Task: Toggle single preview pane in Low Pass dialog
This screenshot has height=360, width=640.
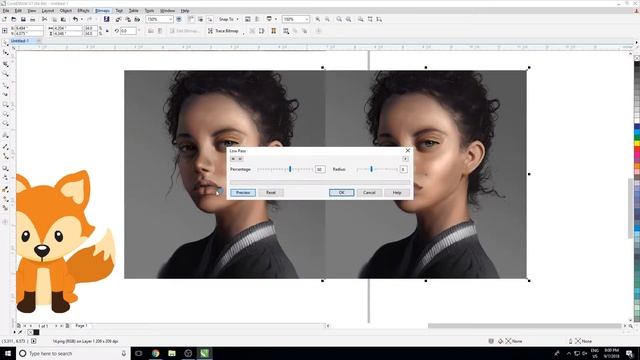Action: [233, 159]
